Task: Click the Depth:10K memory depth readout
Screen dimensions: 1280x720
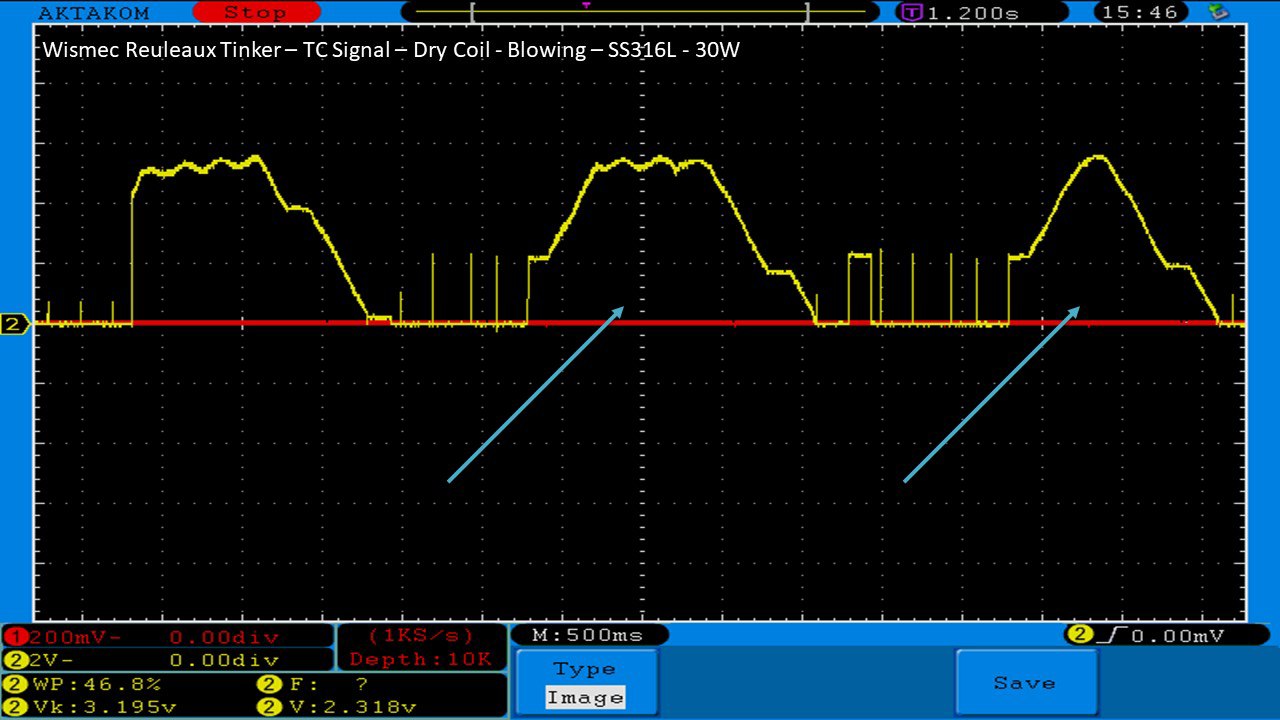Action: click(421, 659)
